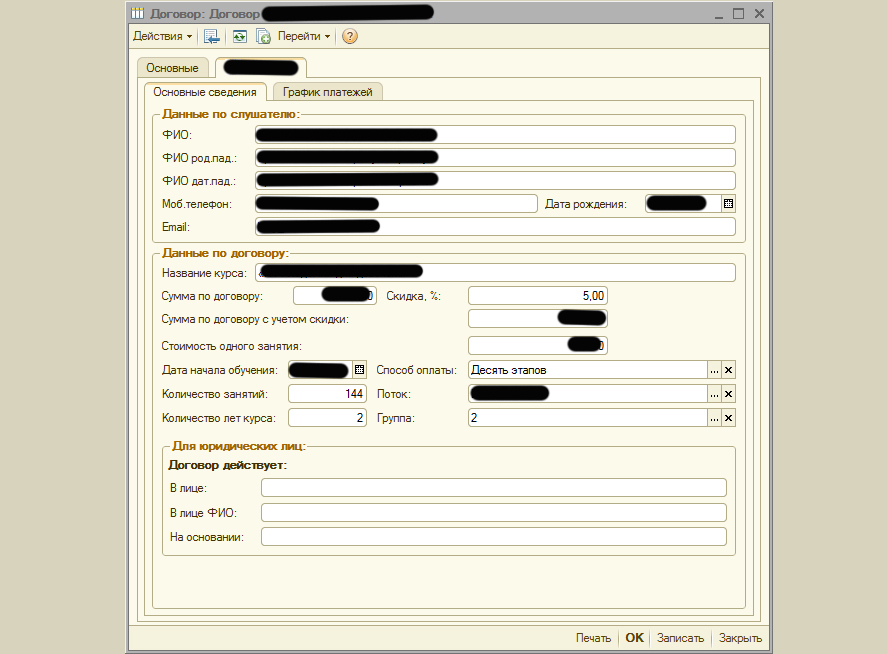Switch to the Основные tab
Viewport: 887px width, 654px height.
[x=172, y=68]
